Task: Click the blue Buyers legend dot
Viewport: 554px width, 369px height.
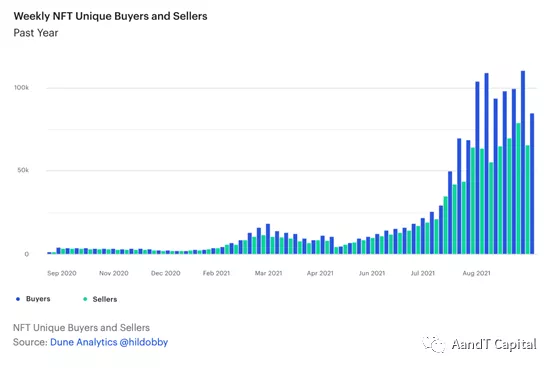Action: pos(18,299)
